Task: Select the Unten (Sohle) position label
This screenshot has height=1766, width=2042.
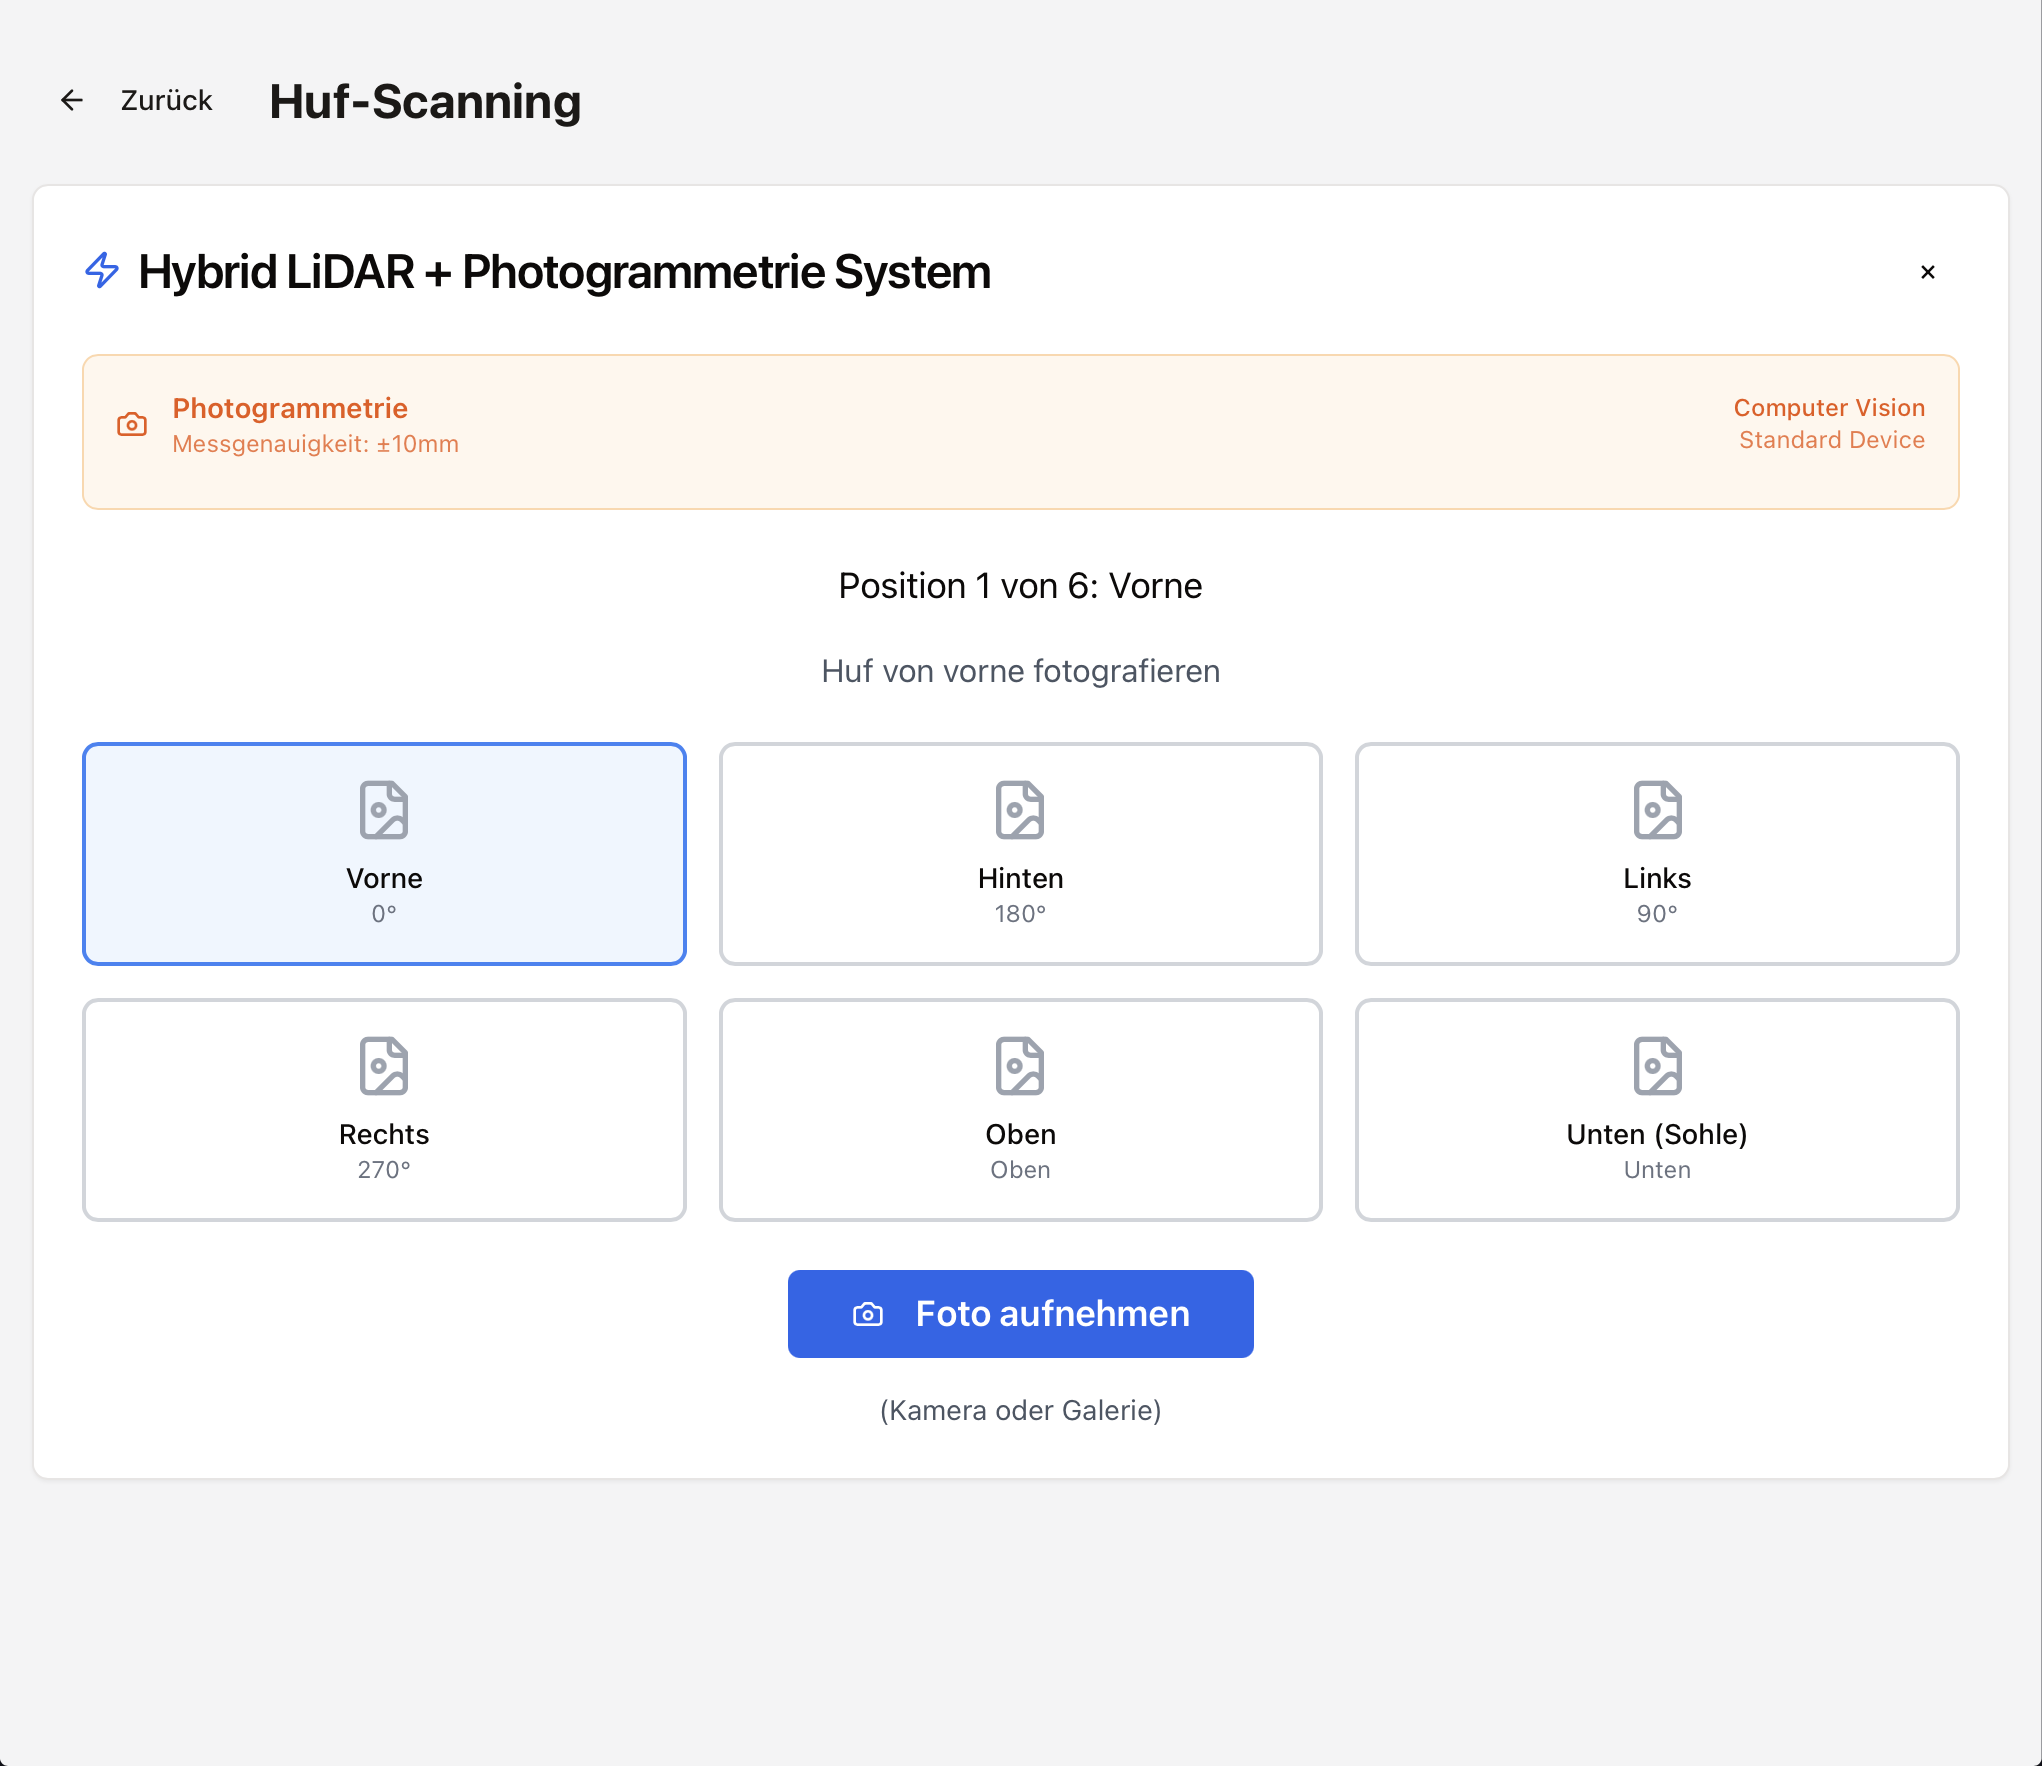Action: (x=1657, y=1135)
